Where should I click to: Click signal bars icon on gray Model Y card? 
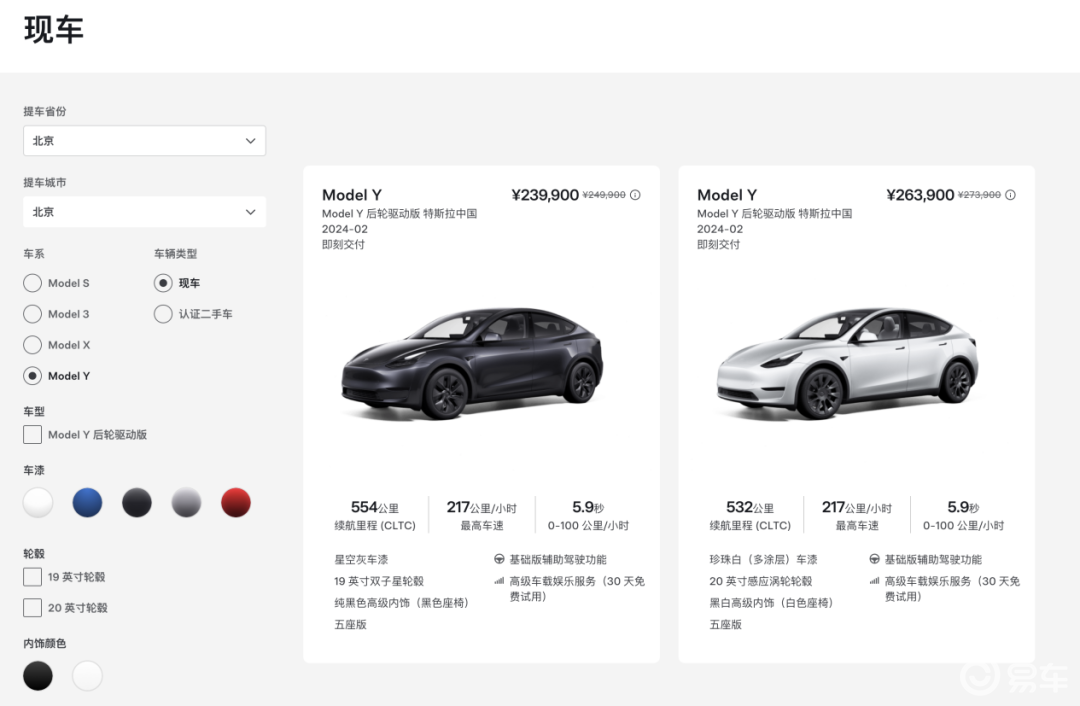[x=499, y=581]
